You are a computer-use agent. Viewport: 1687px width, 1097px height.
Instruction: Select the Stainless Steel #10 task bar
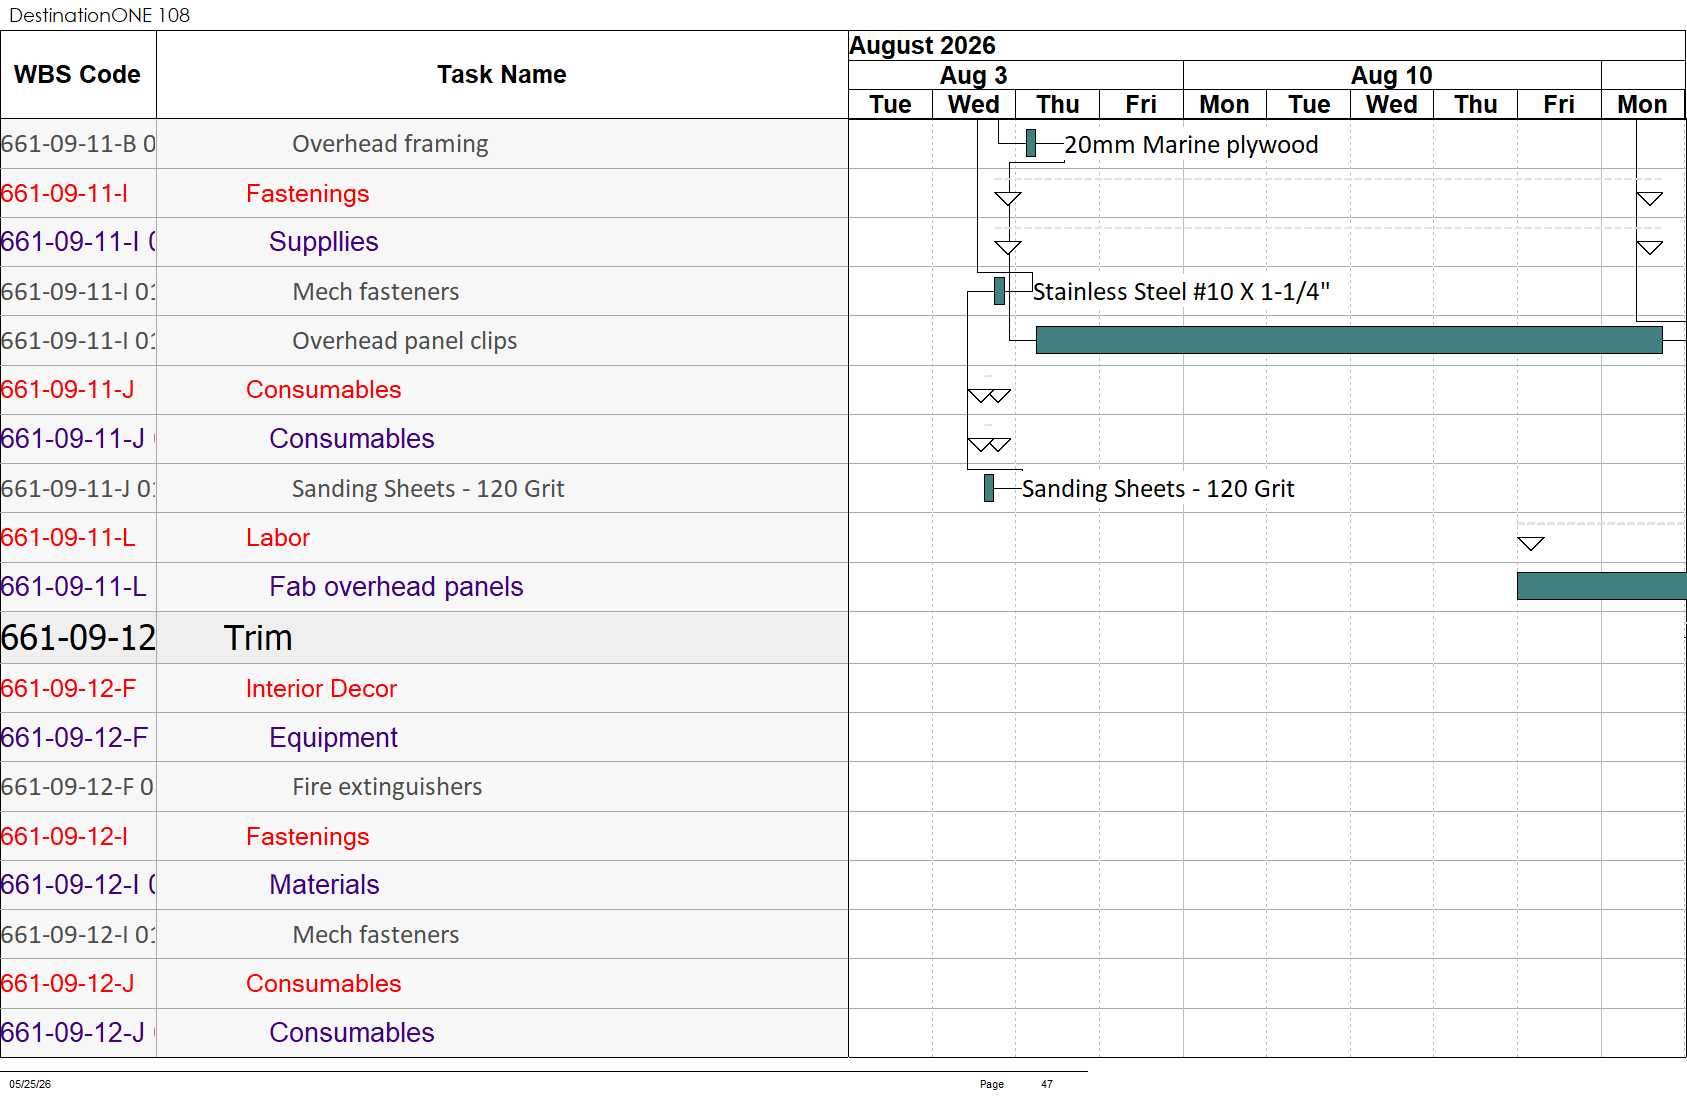coord(999,291)
